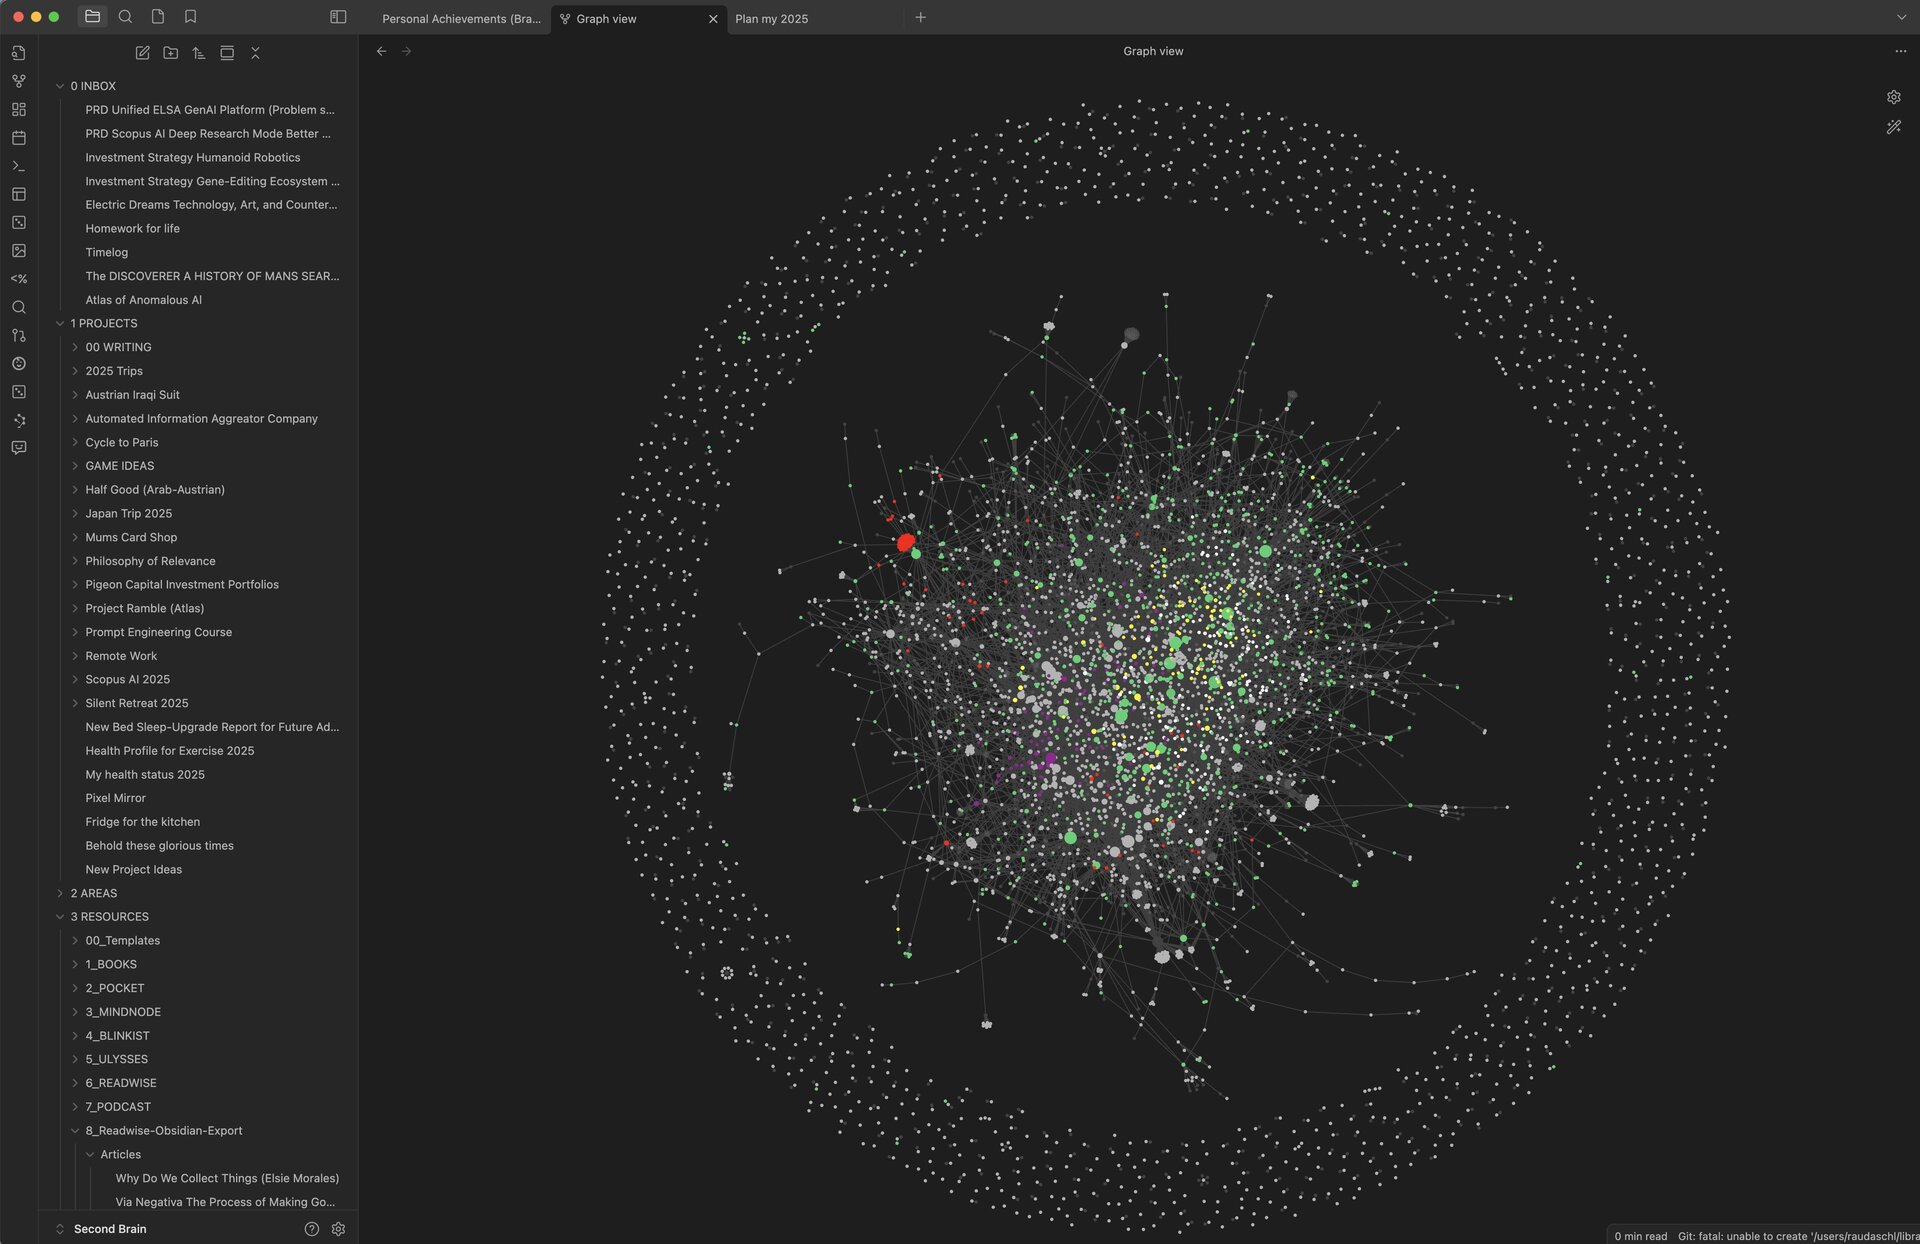
Task: Toggle the left sidebar panel
Action: pyautogui.click(x=338, y=17)
